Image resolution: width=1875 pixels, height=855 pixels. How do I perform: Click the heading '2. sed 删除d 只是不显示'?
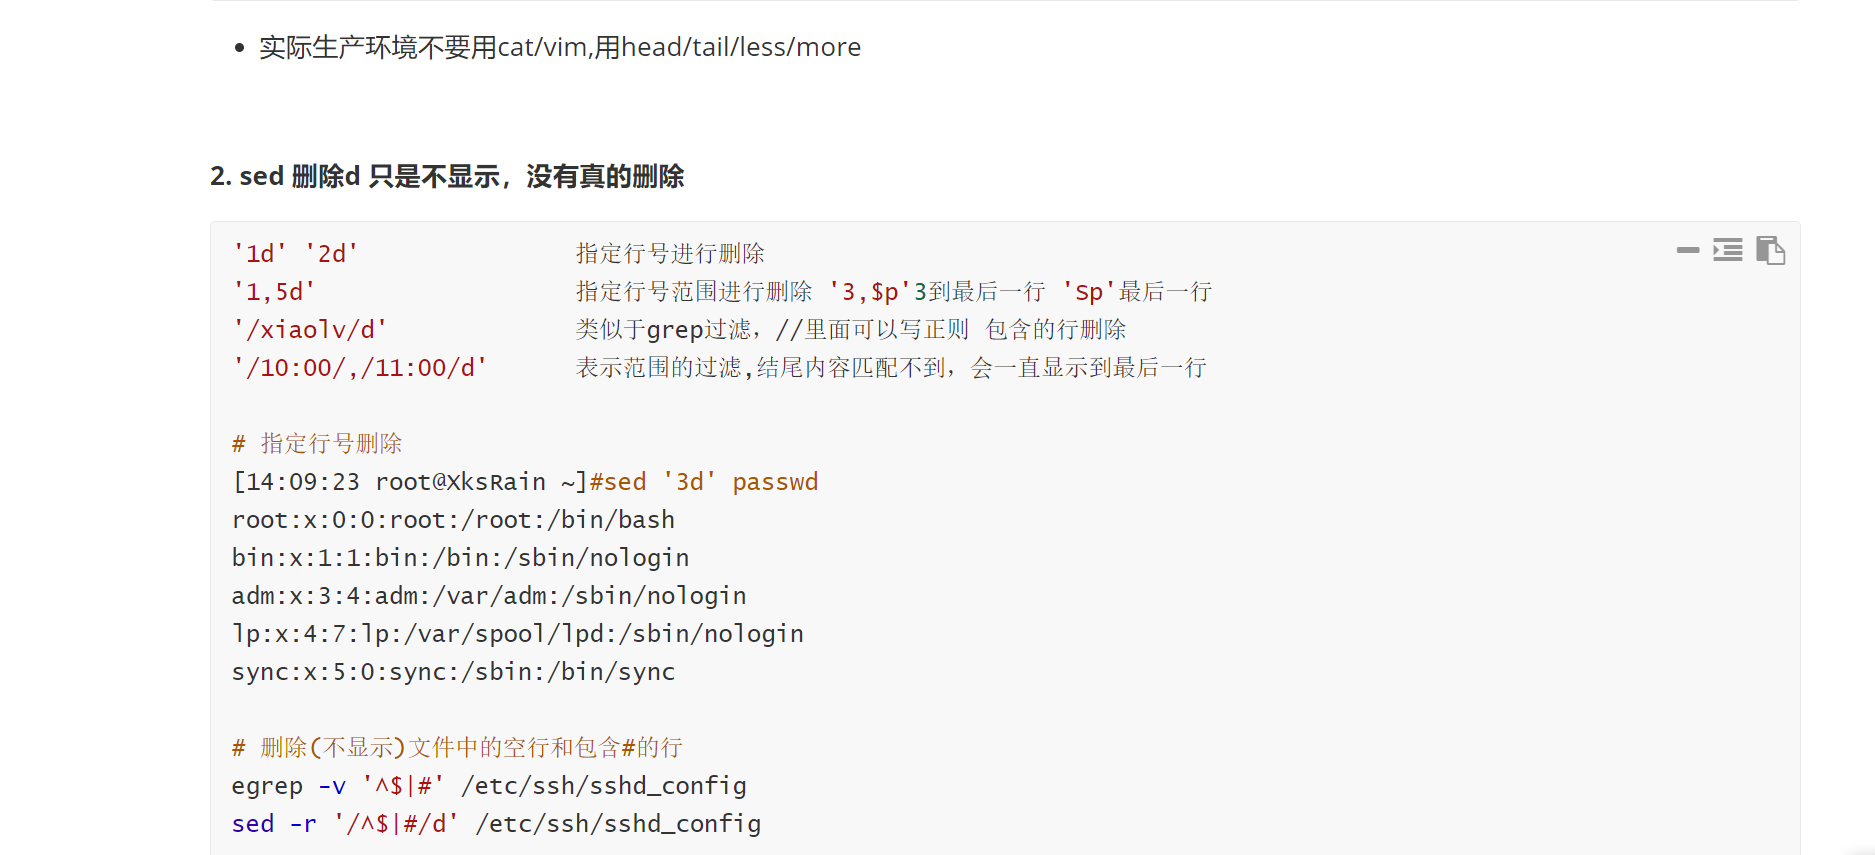point(447,176)
